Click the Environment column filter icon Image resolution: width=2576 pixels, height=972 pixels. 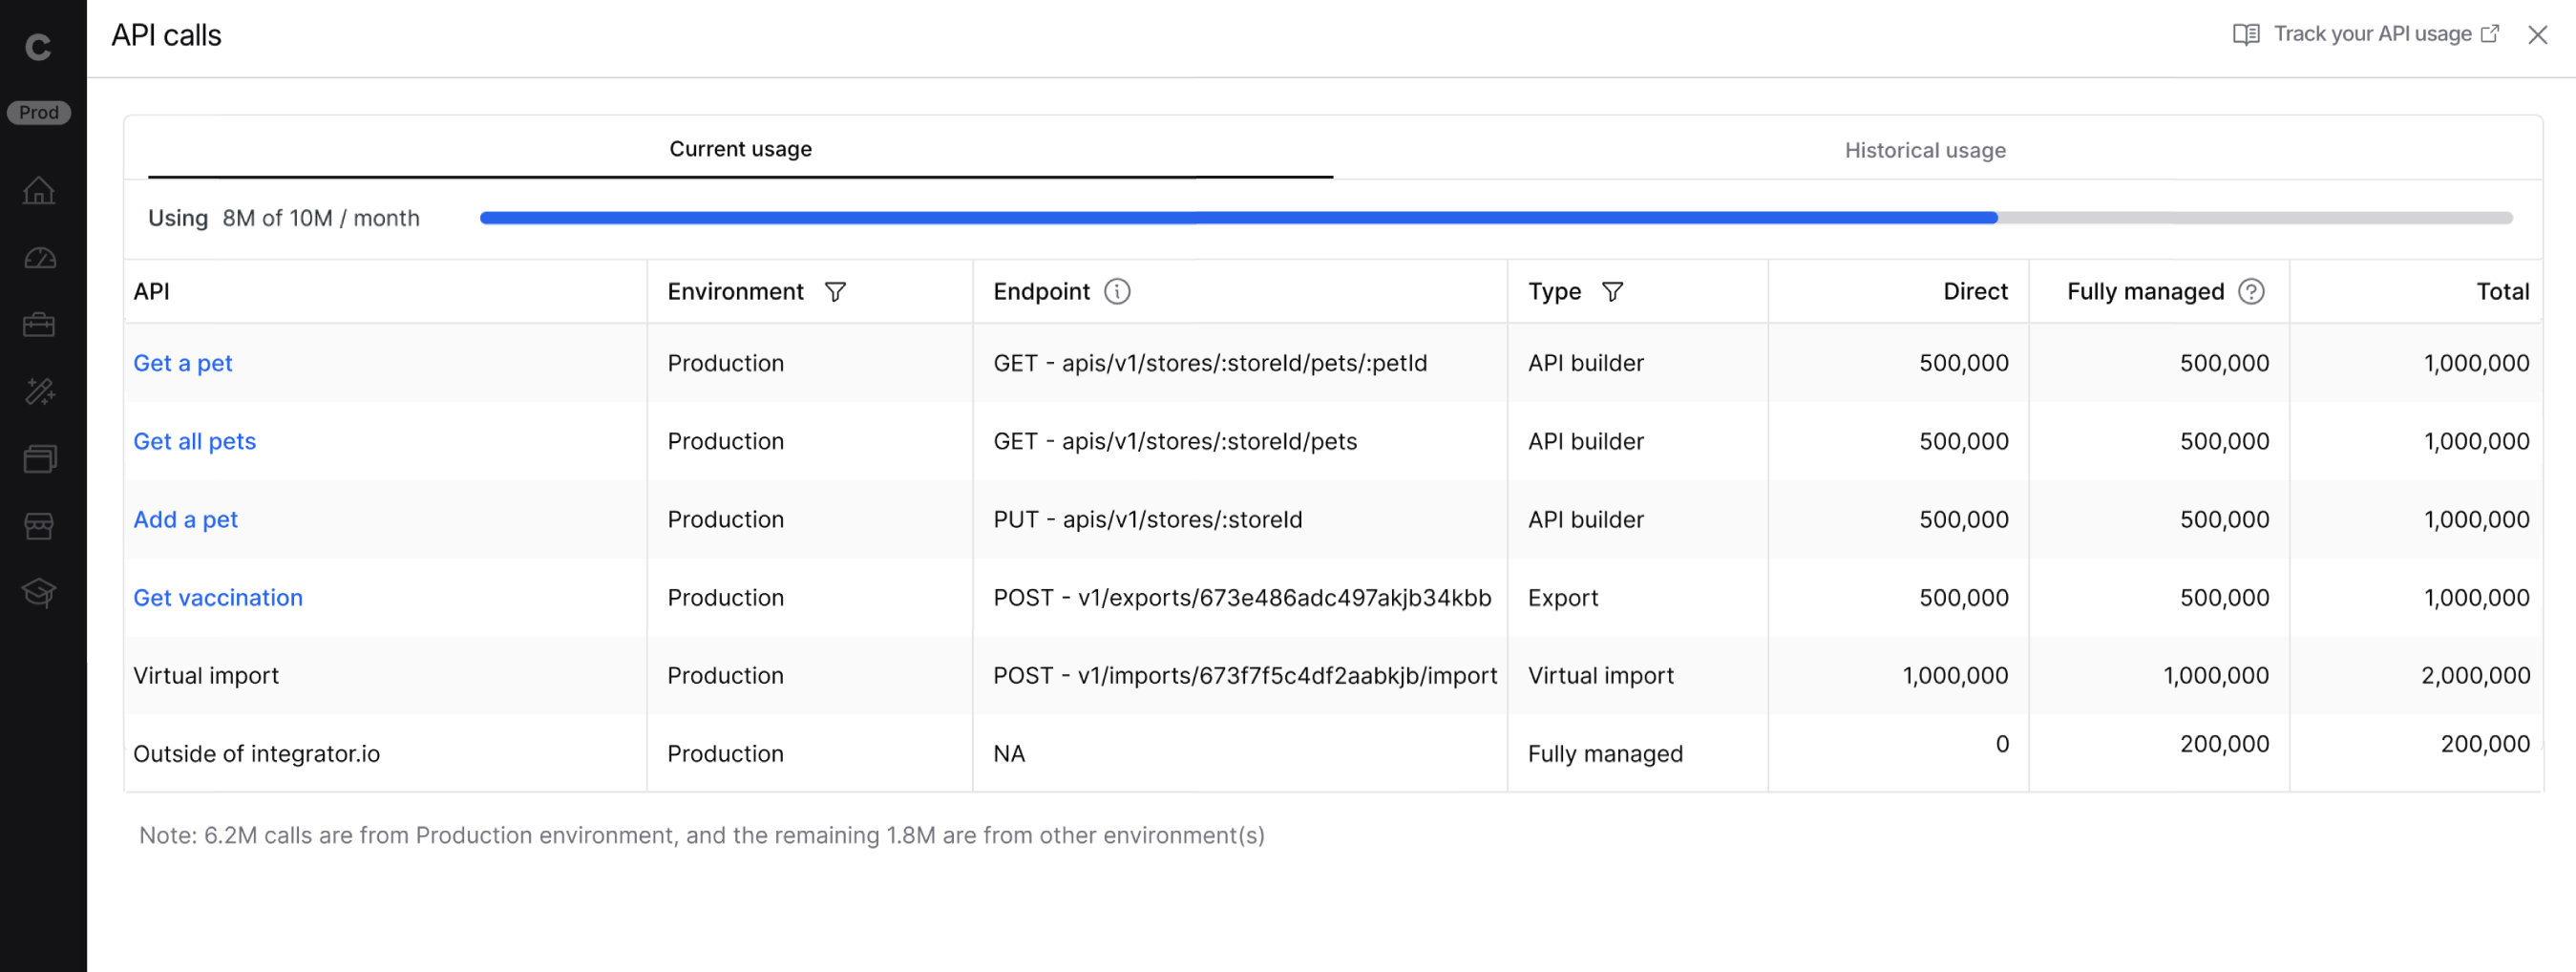(x=835, y=292)
